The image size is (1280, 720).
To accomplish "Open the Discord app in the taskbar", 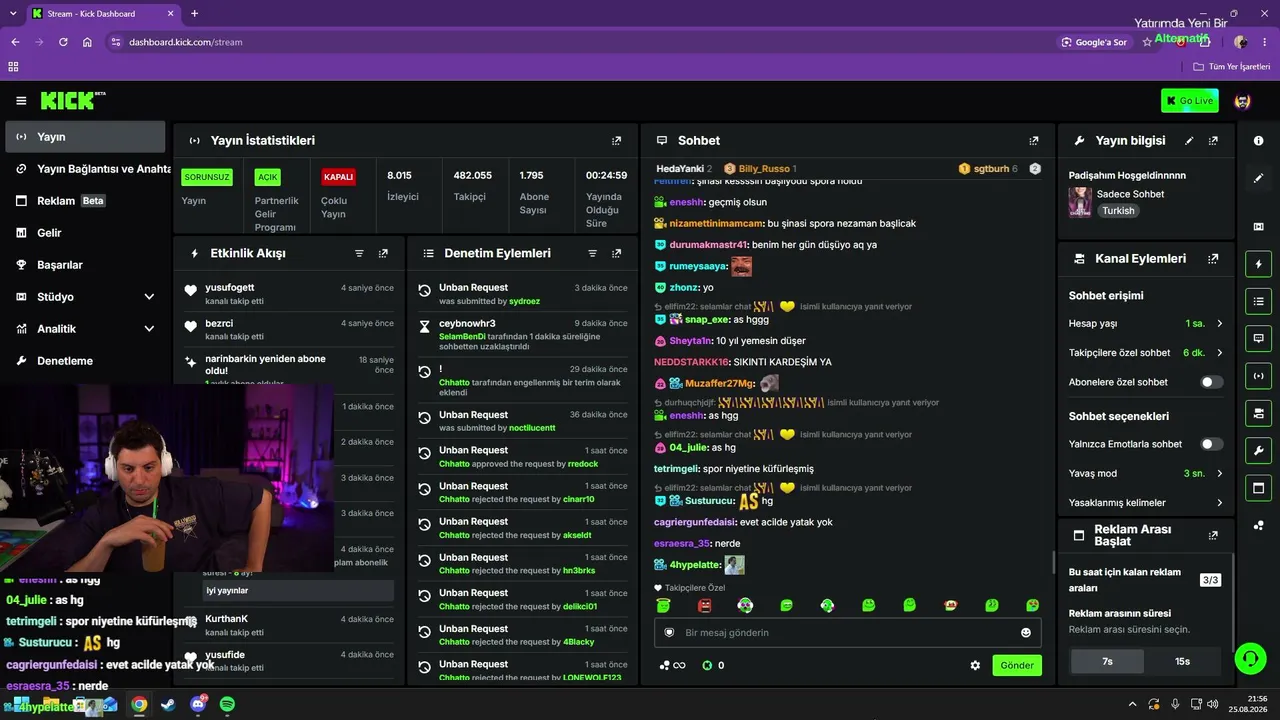I will [x=198, y=704].
